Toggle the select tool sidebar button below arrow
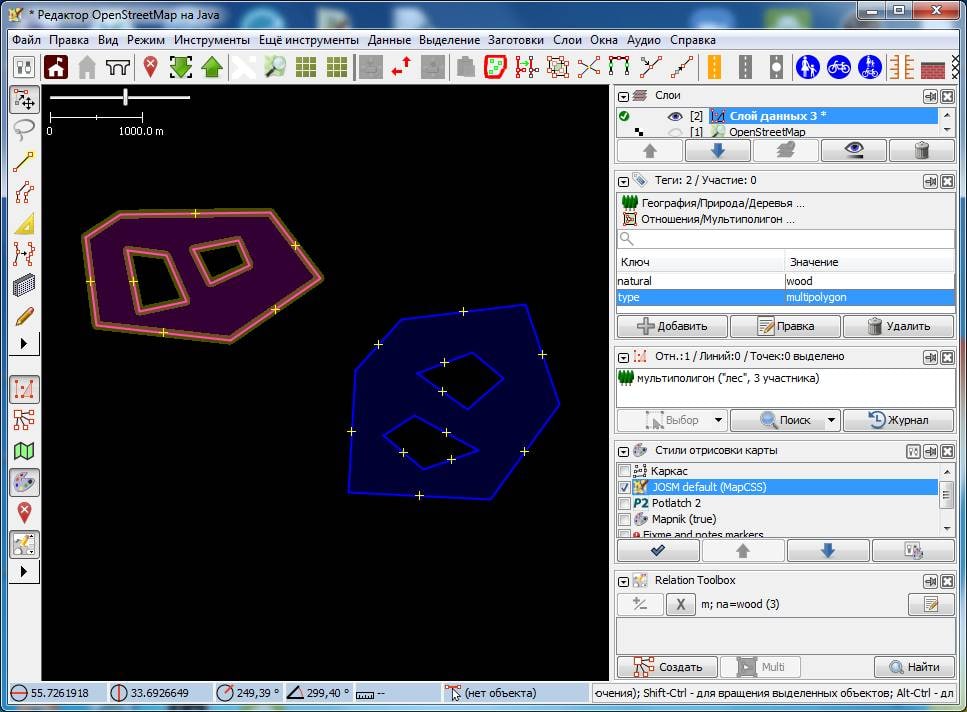967x712 pixels. 24,389
